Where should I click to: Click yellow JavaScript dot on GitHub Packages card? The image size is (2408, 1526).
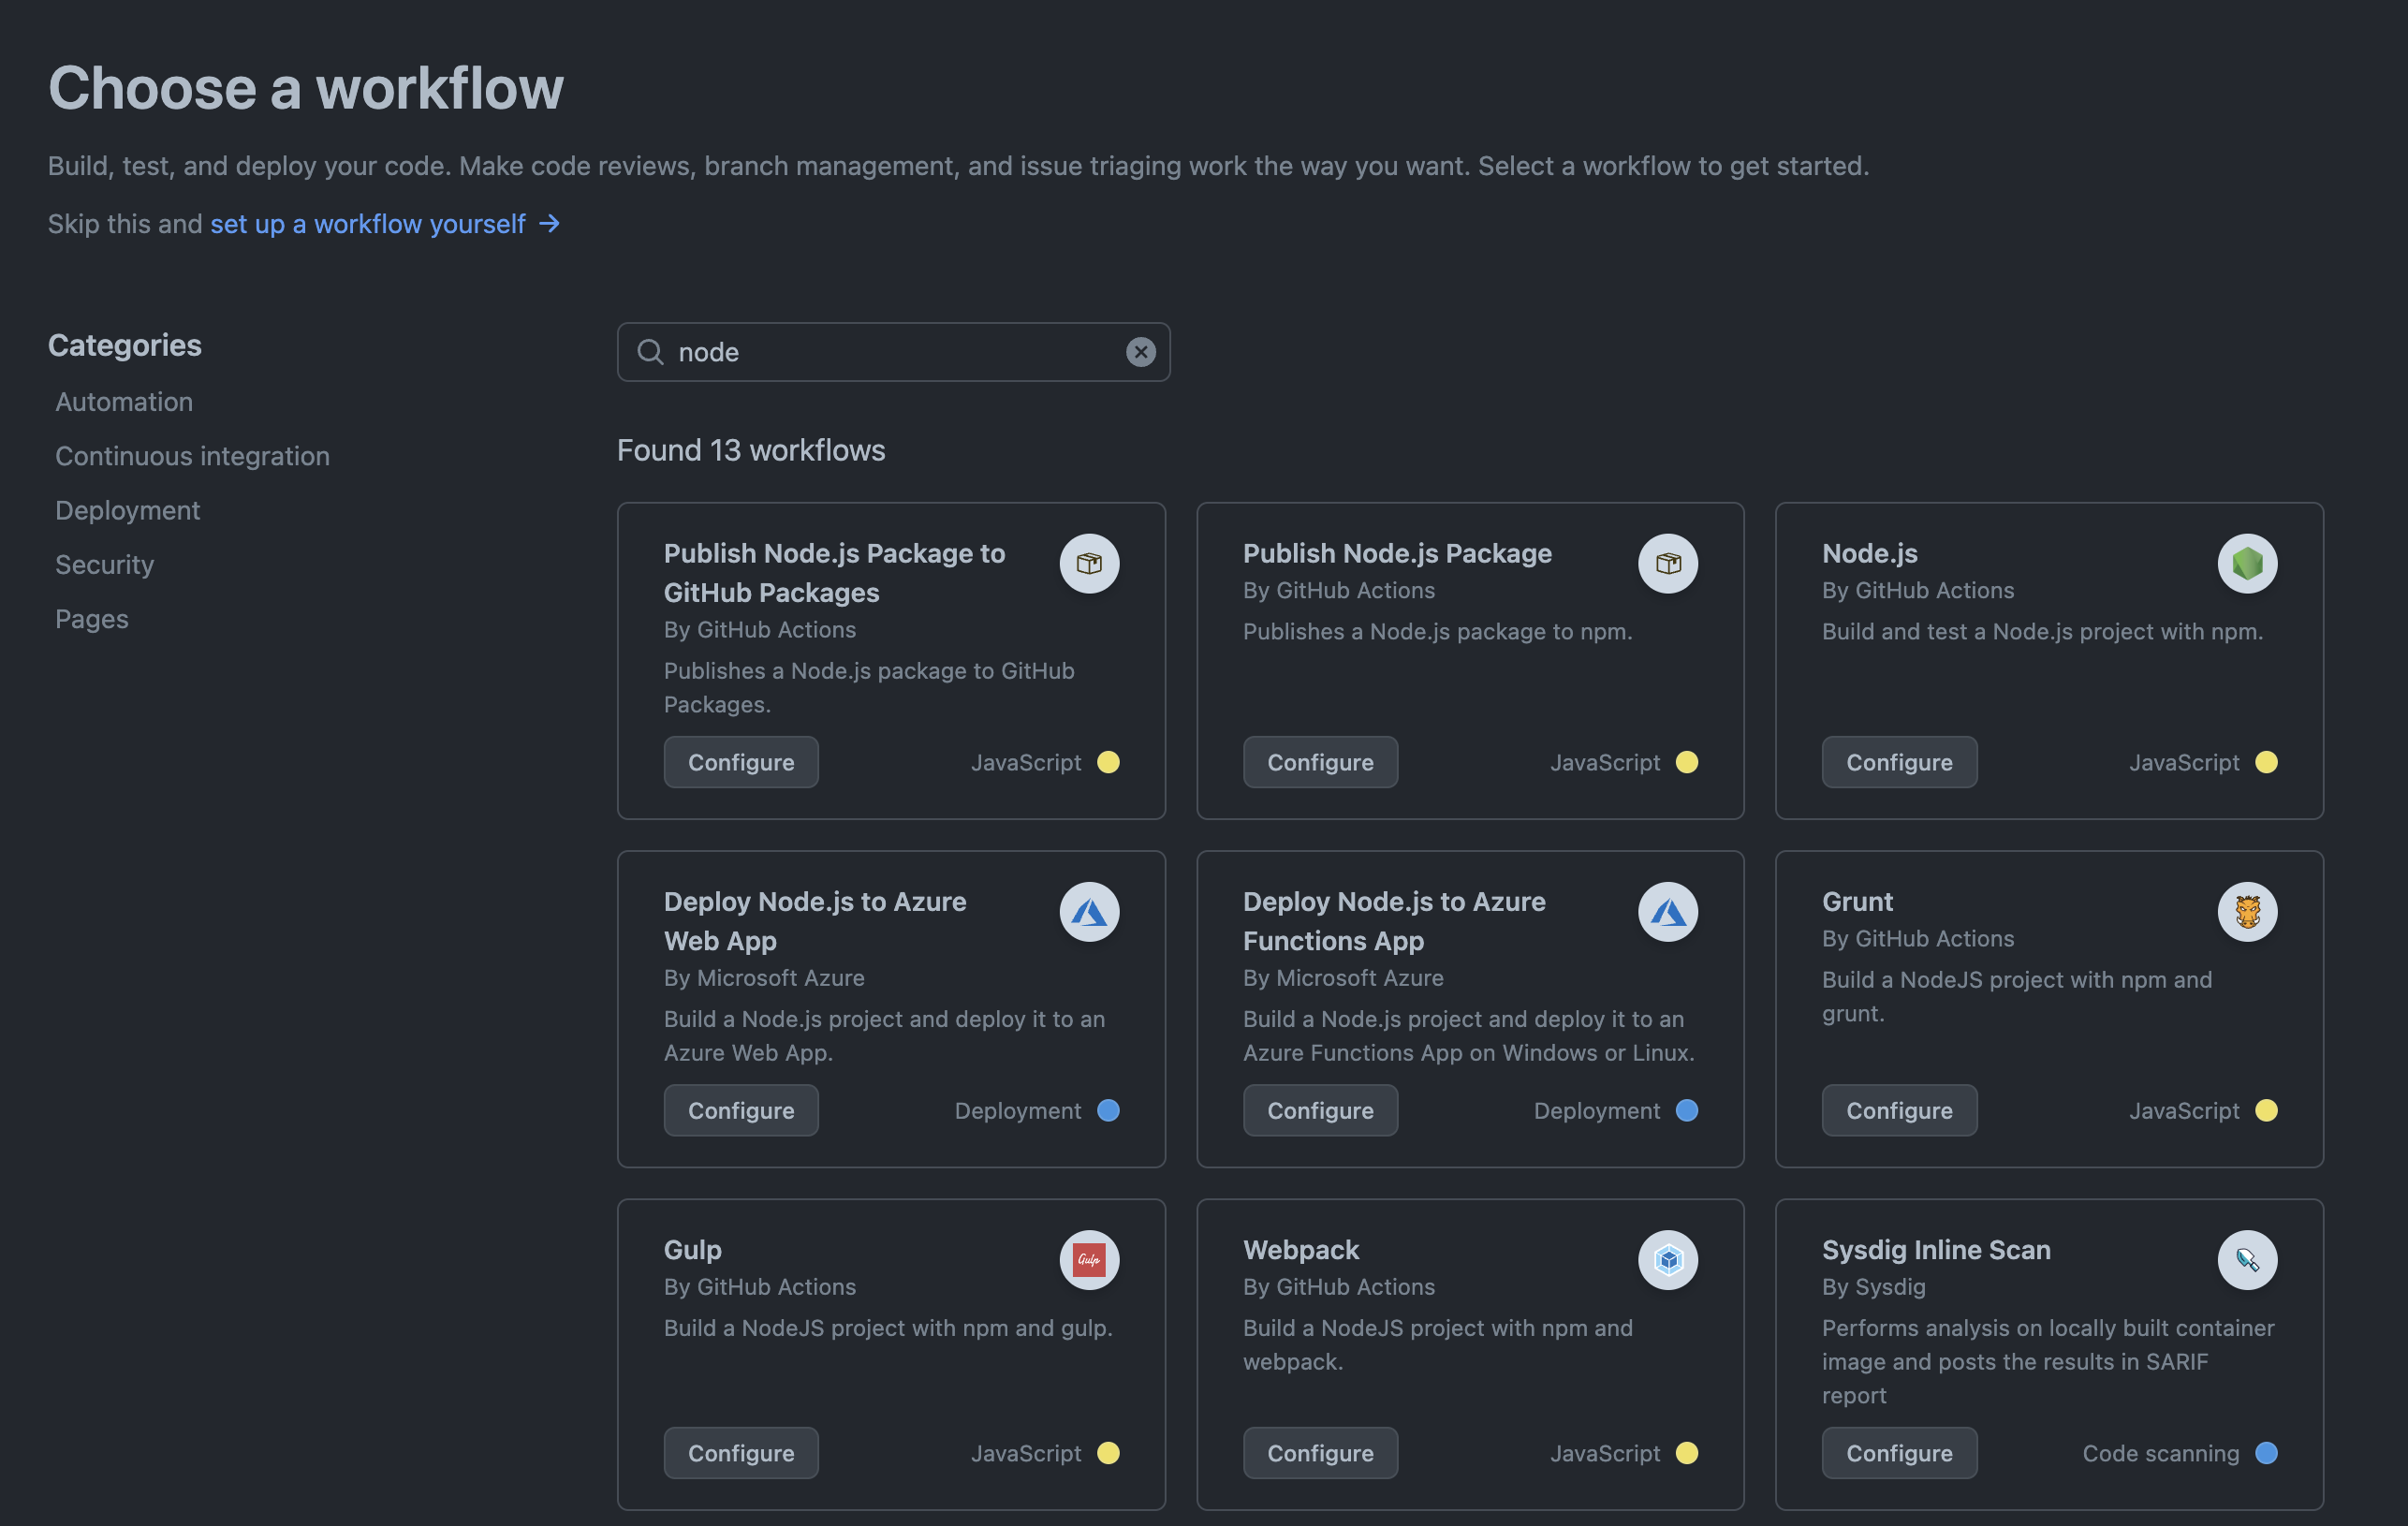[1108, 763]
